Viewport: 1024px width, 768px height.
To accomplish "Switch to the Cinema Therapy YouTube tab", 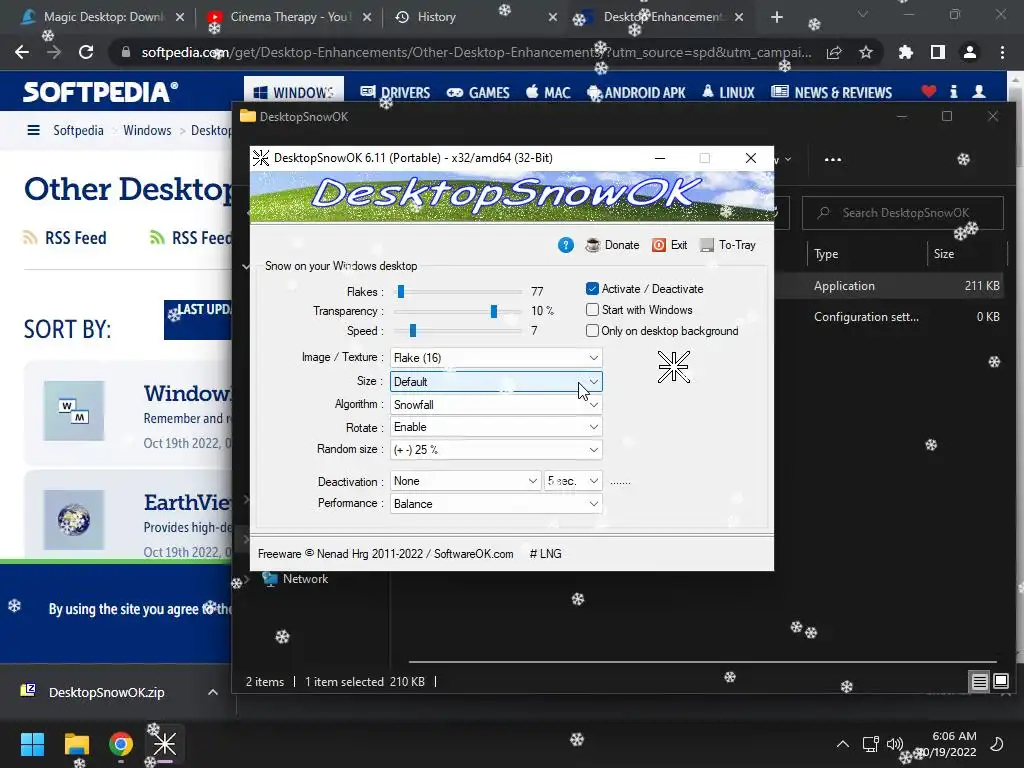I will coord(289,17).
